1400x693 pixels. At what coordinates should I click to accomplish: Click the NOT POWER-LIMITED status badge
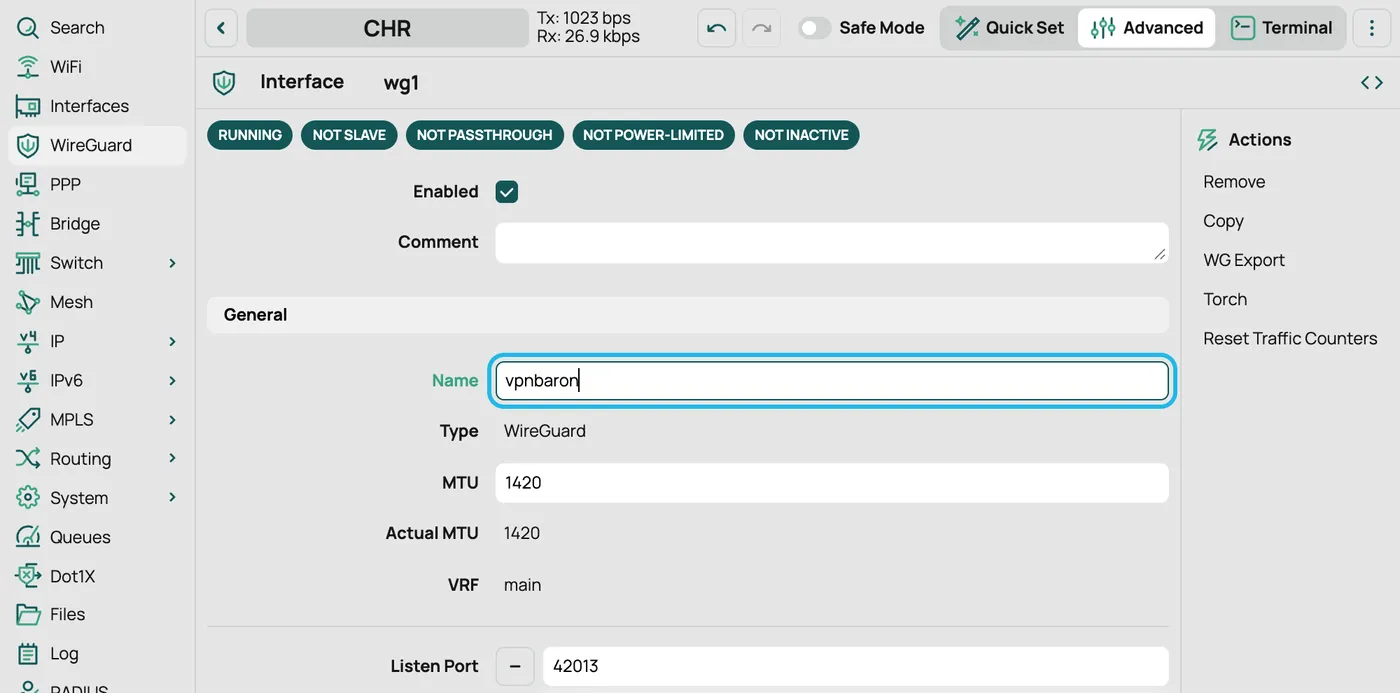654,135
